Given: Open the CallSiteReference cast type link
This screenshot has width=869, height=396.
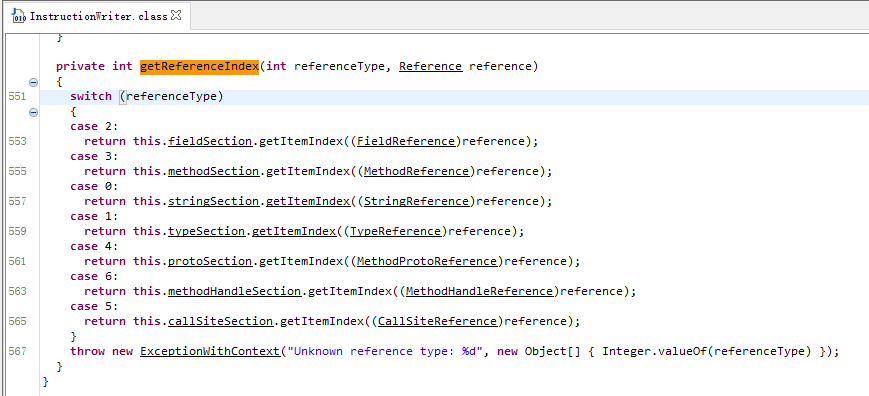Looking at the screenshot, I should tap(437, 321).
